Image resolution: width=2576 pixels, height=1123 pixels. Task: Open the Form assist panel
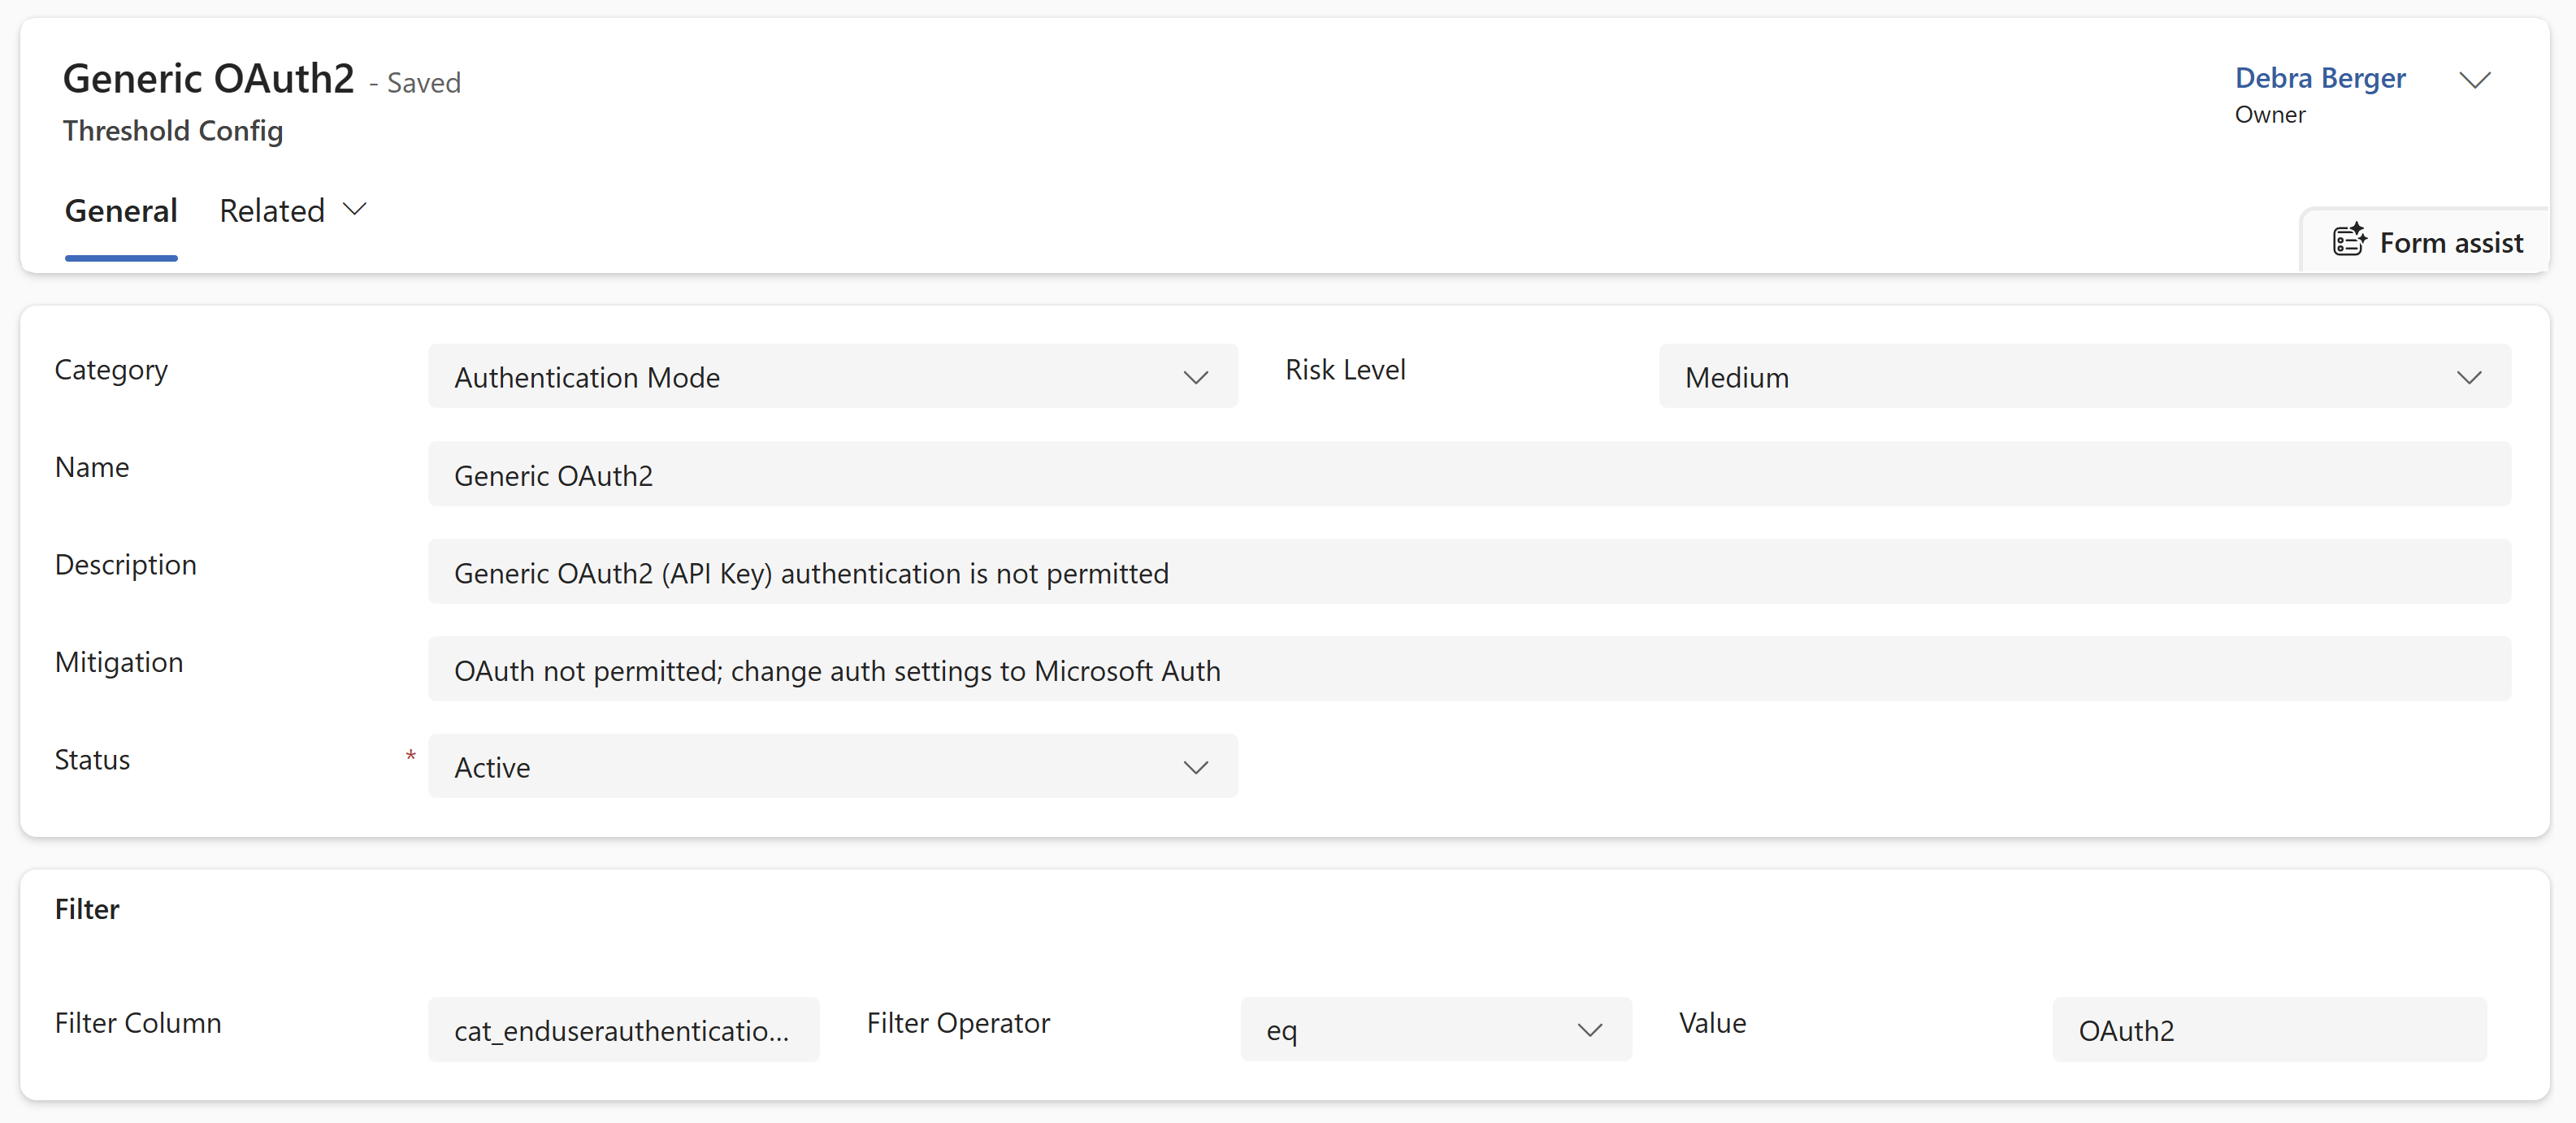pyautogui.click(x=2427, y=242)
